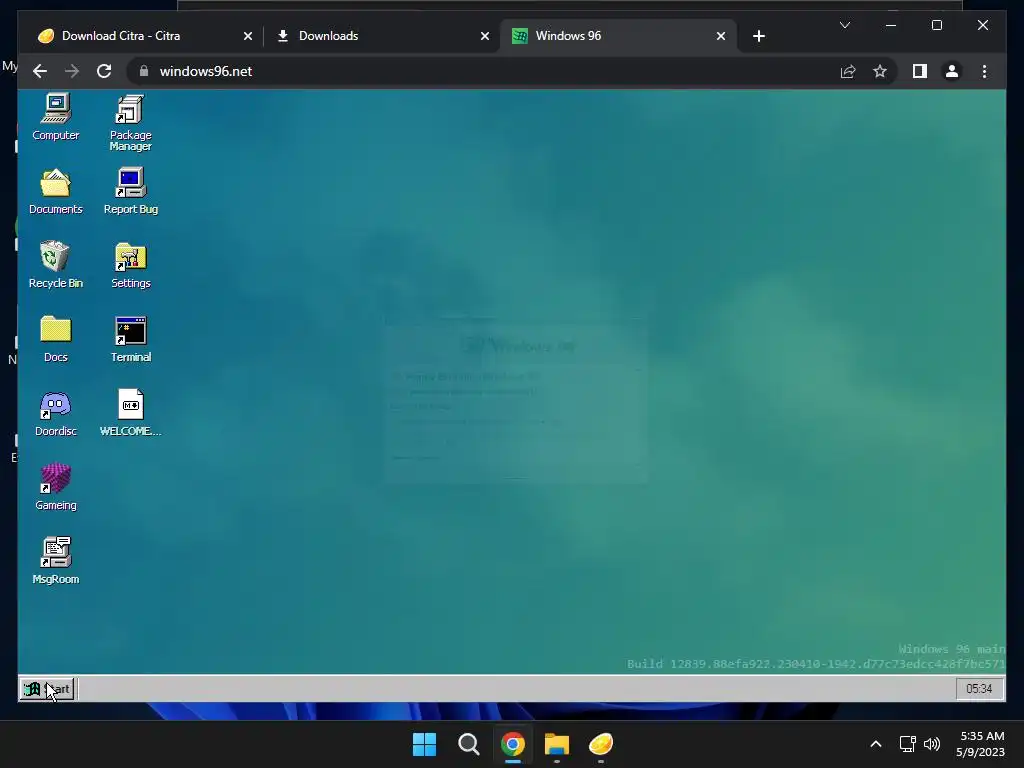Open Windows taskbar search
Screen dimensions: 1024x768
tap(469, 744)
